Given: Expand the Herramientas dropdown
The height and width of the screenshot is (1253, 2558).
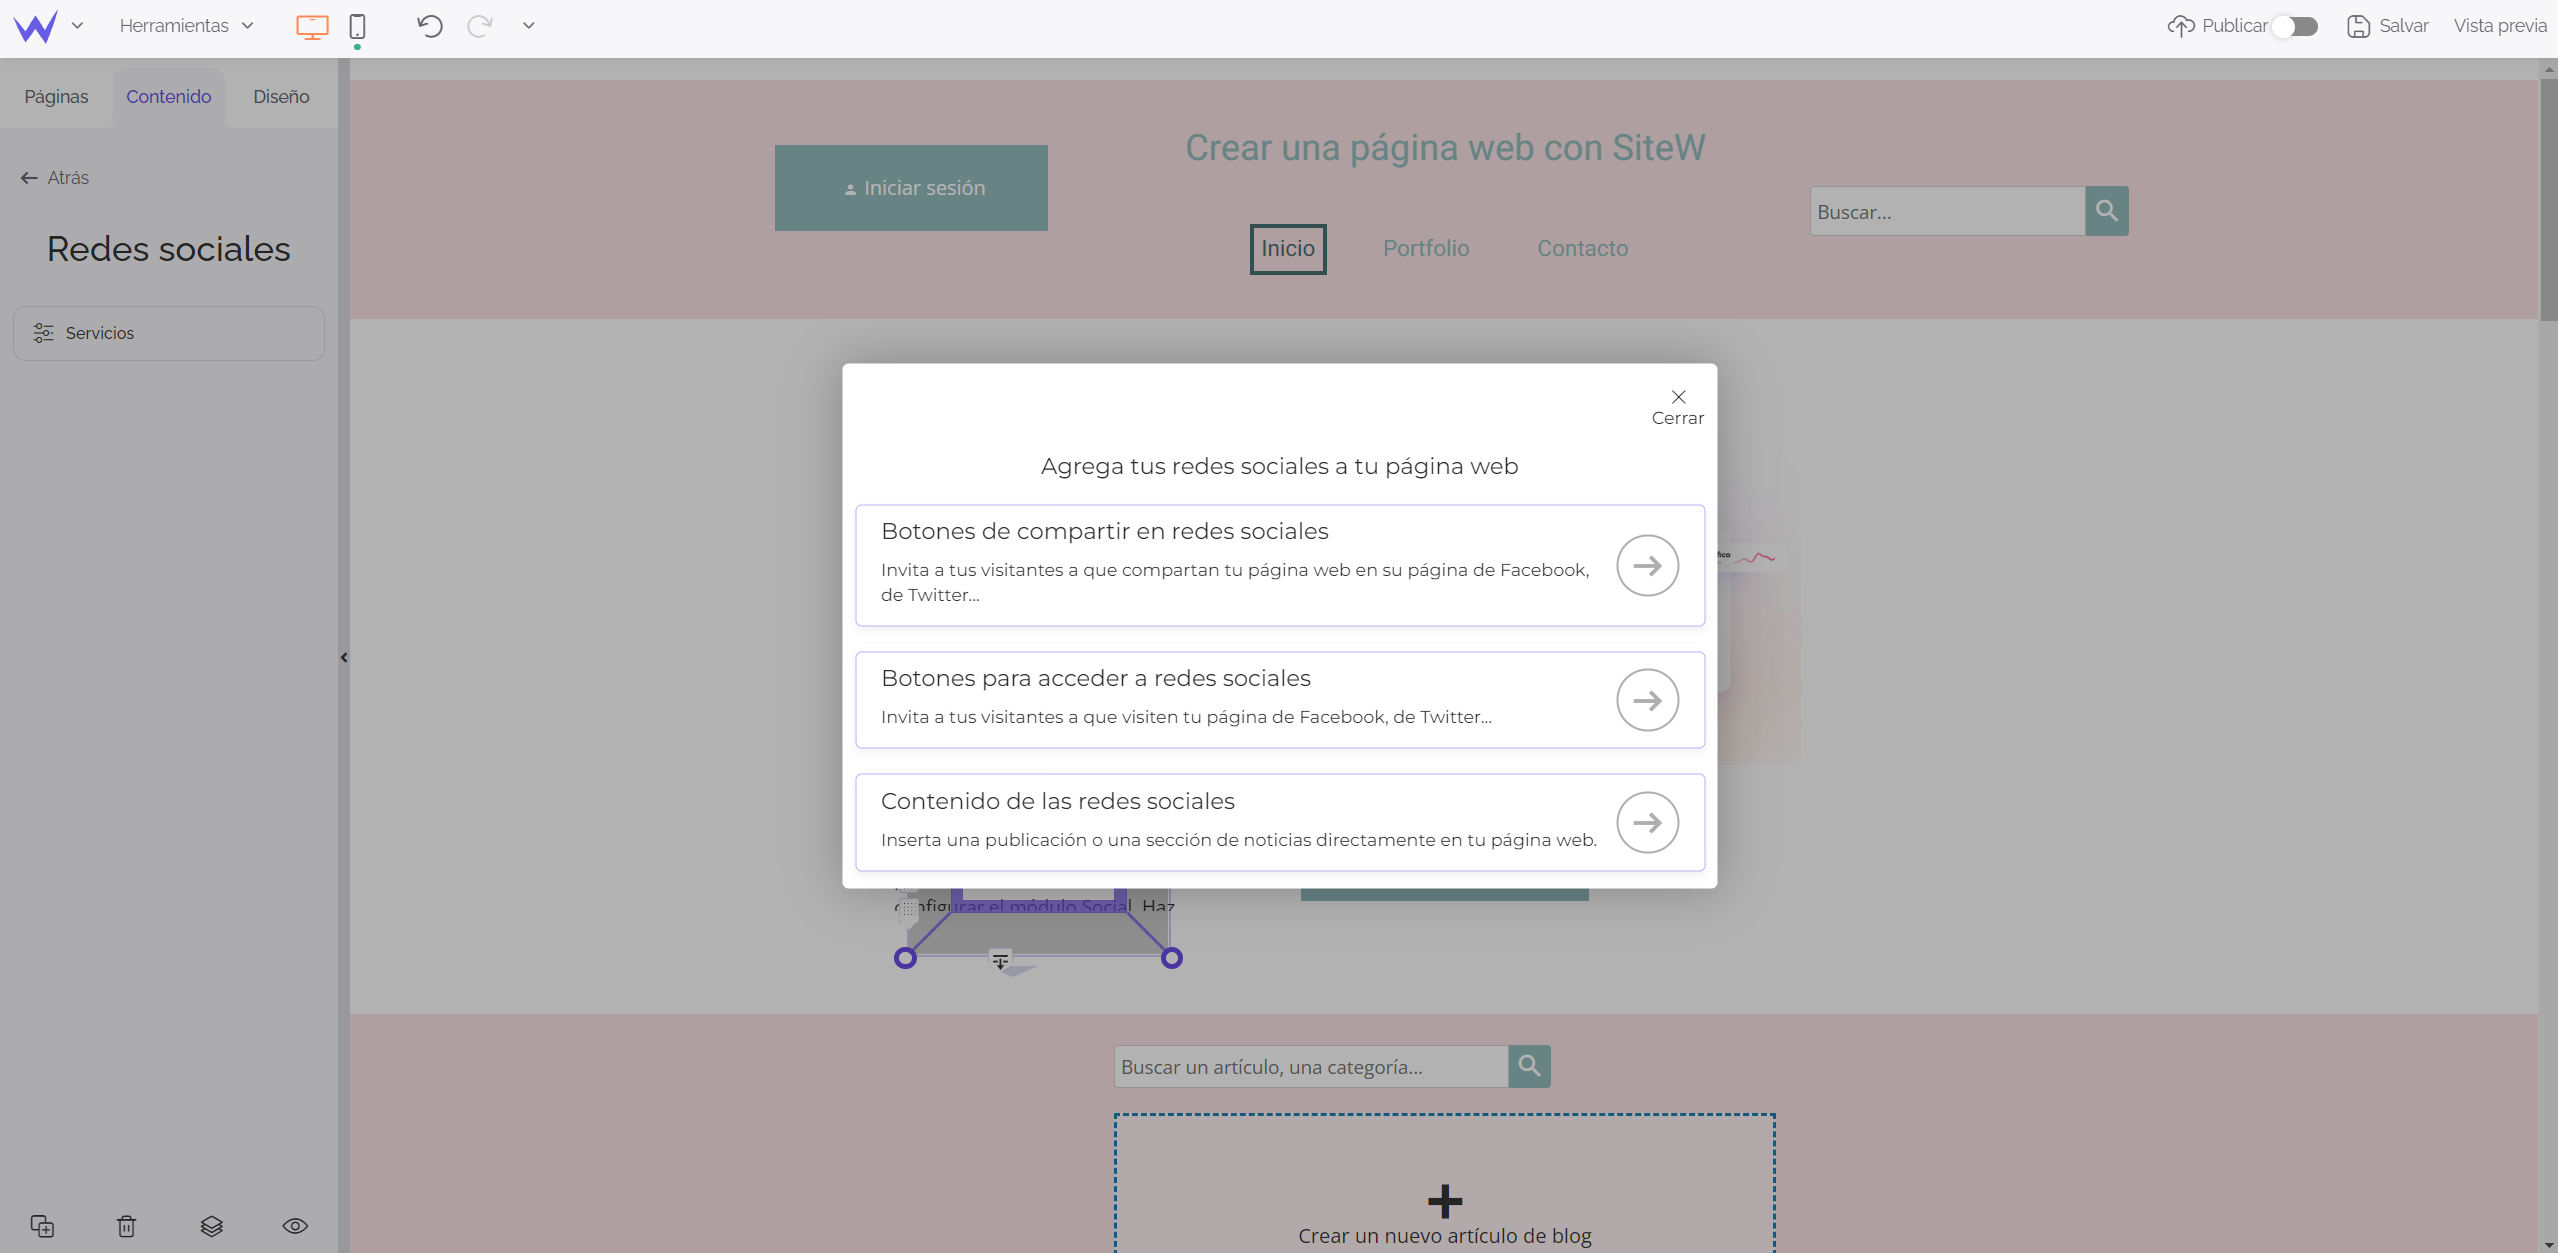Looking at the screenshot, I should pos(186,26).
